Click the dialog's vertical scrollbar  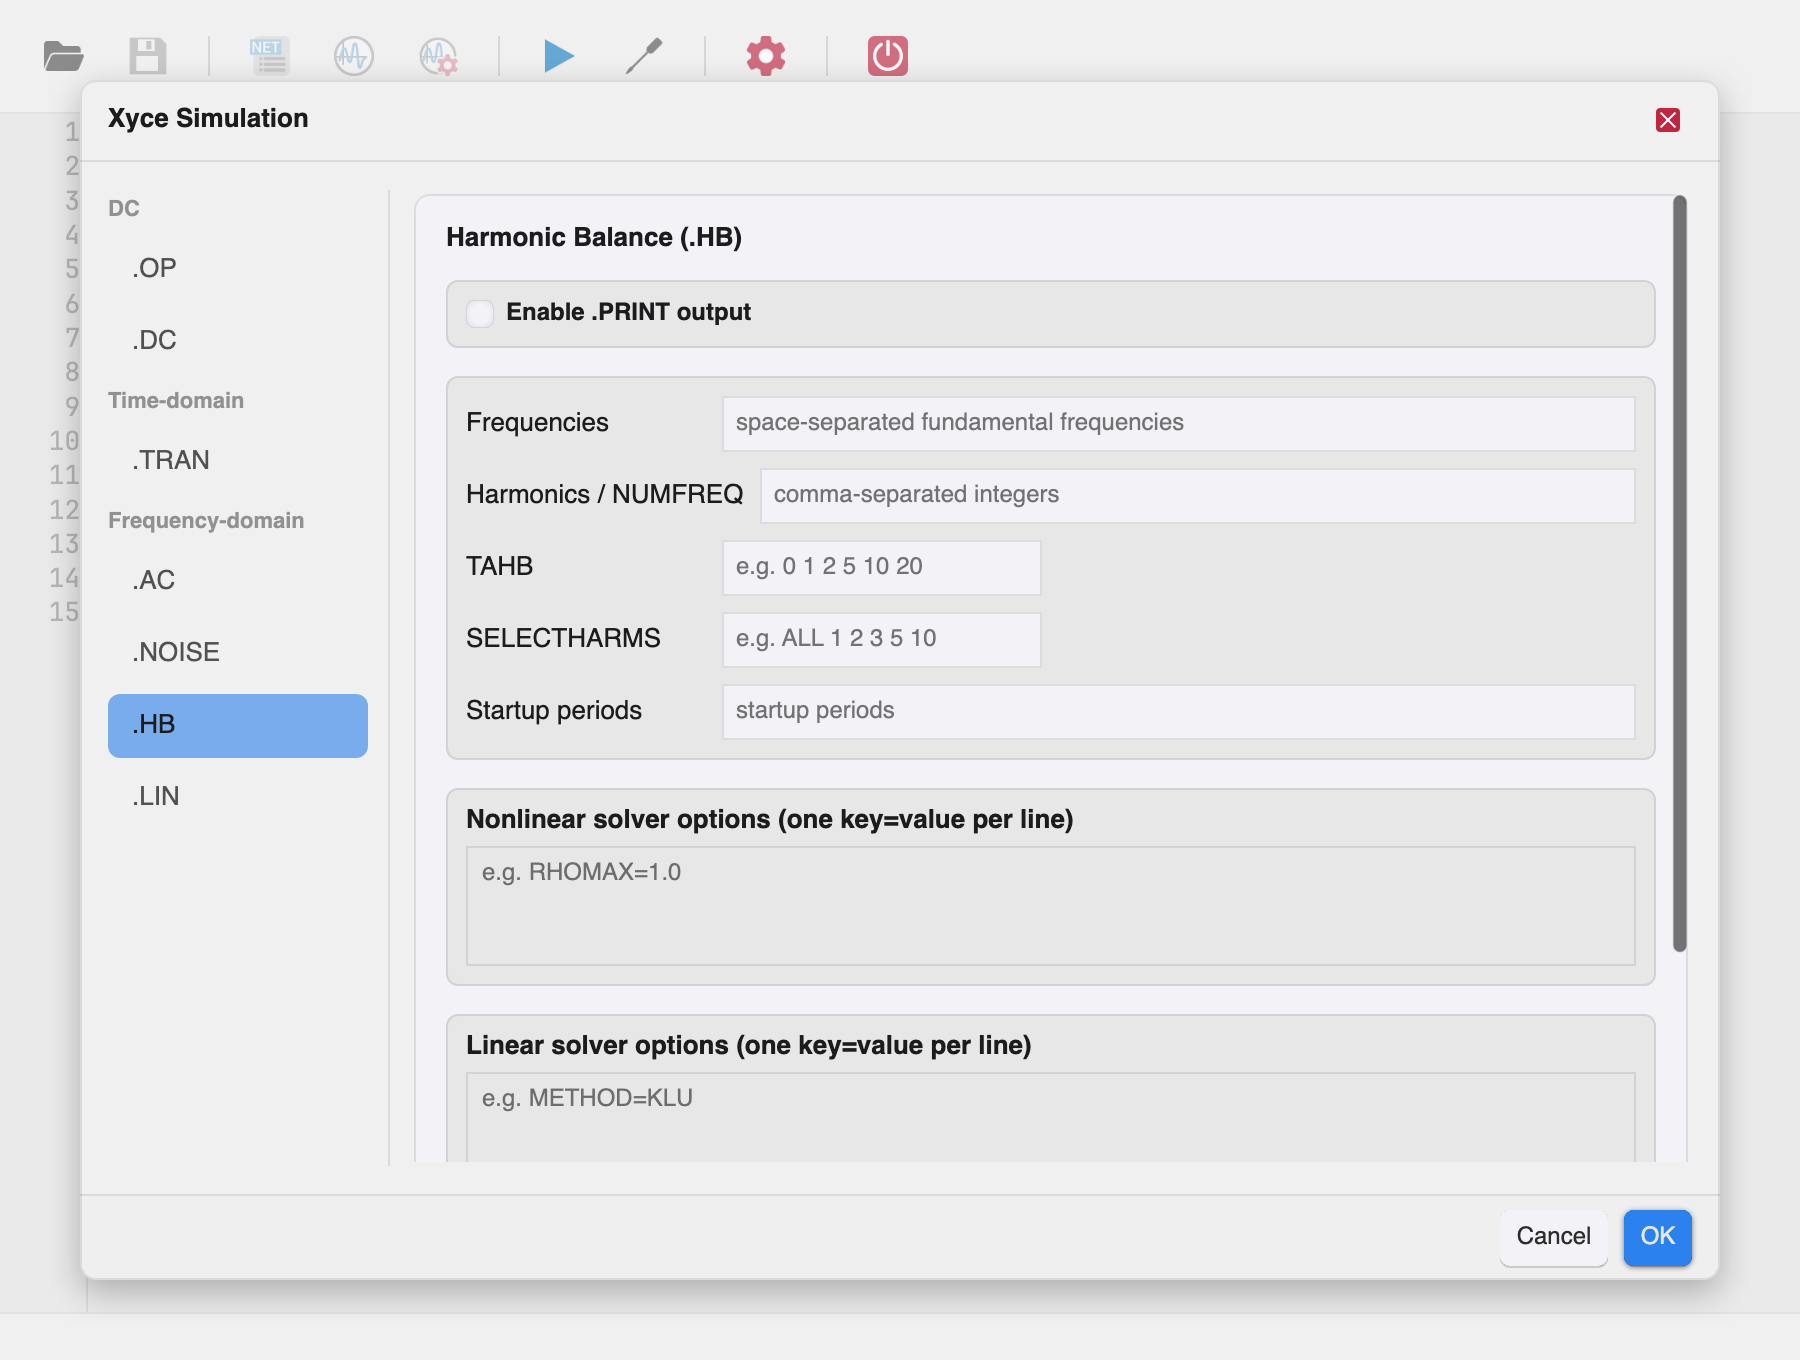pyautogui.click(x=1680, y=573)
